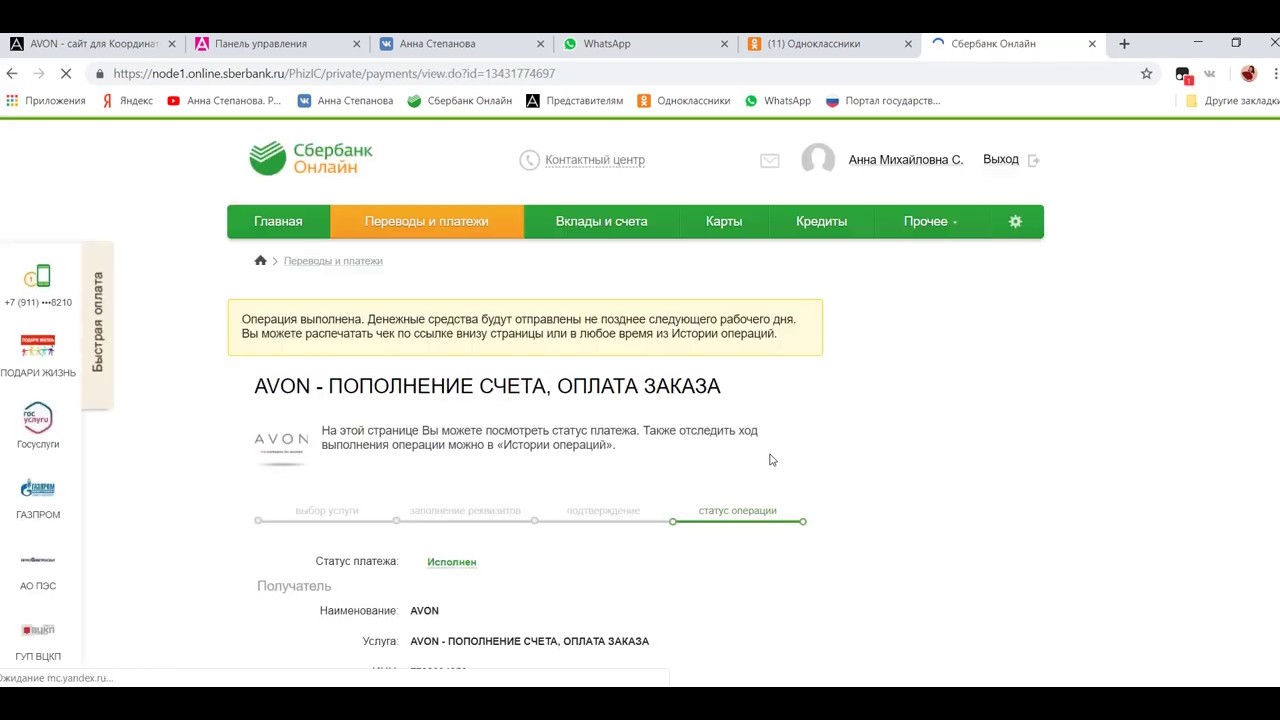Click статус операции progress step
This screenshot has height=720, width=1280.
coord(737,511)
